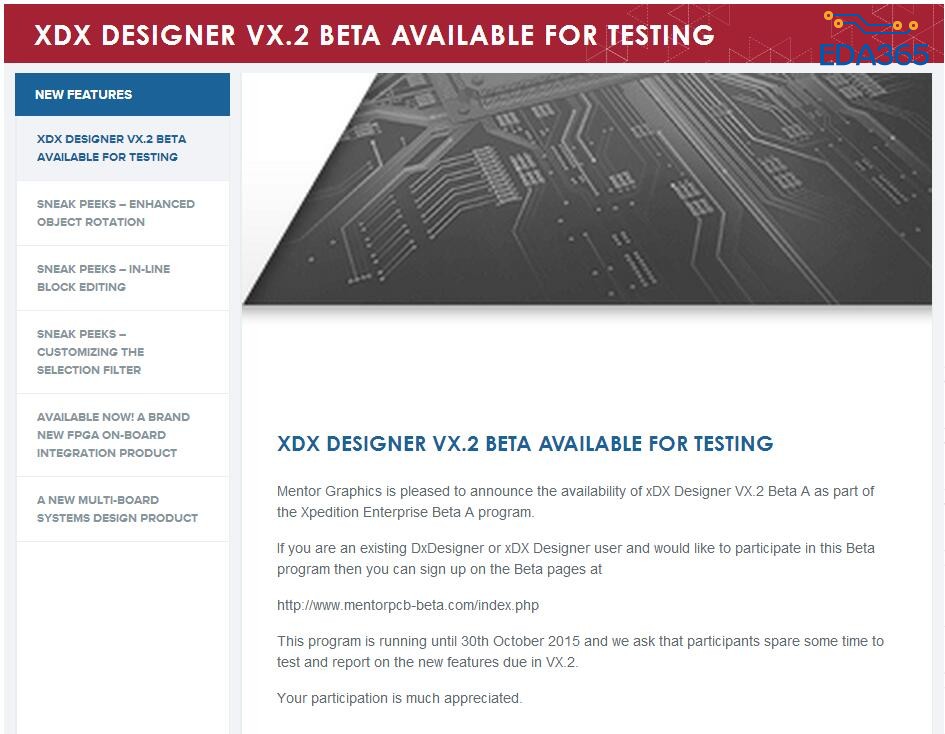This screenshot has height=734, width=945.
Task: Go to Sneak Peeks – In-line Block Editing
Action: click(x=105, y=278)
